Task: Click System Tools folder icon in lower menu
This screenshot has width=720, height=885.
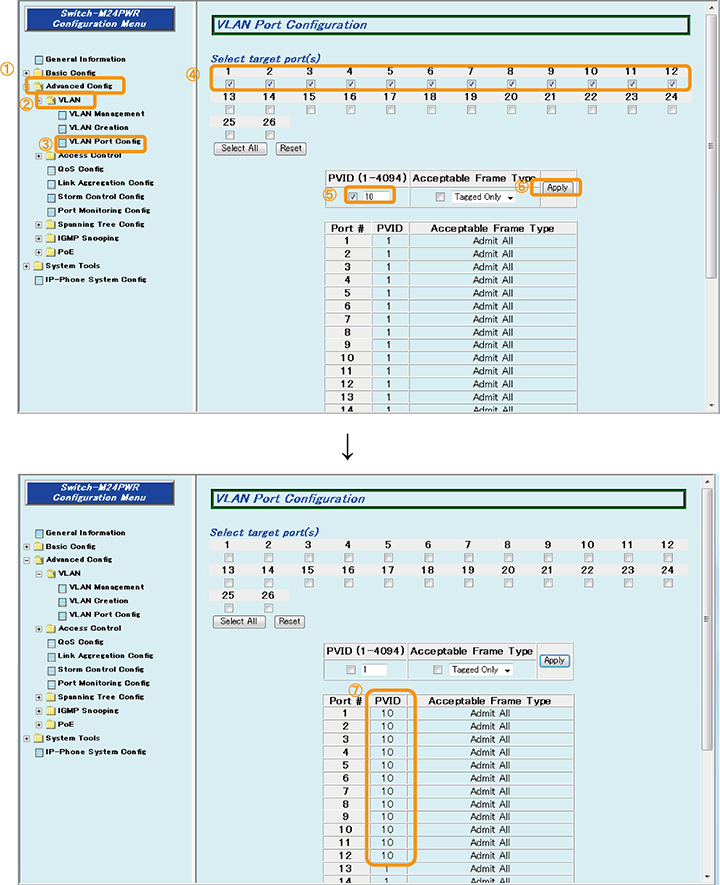Action: point(38,738)
